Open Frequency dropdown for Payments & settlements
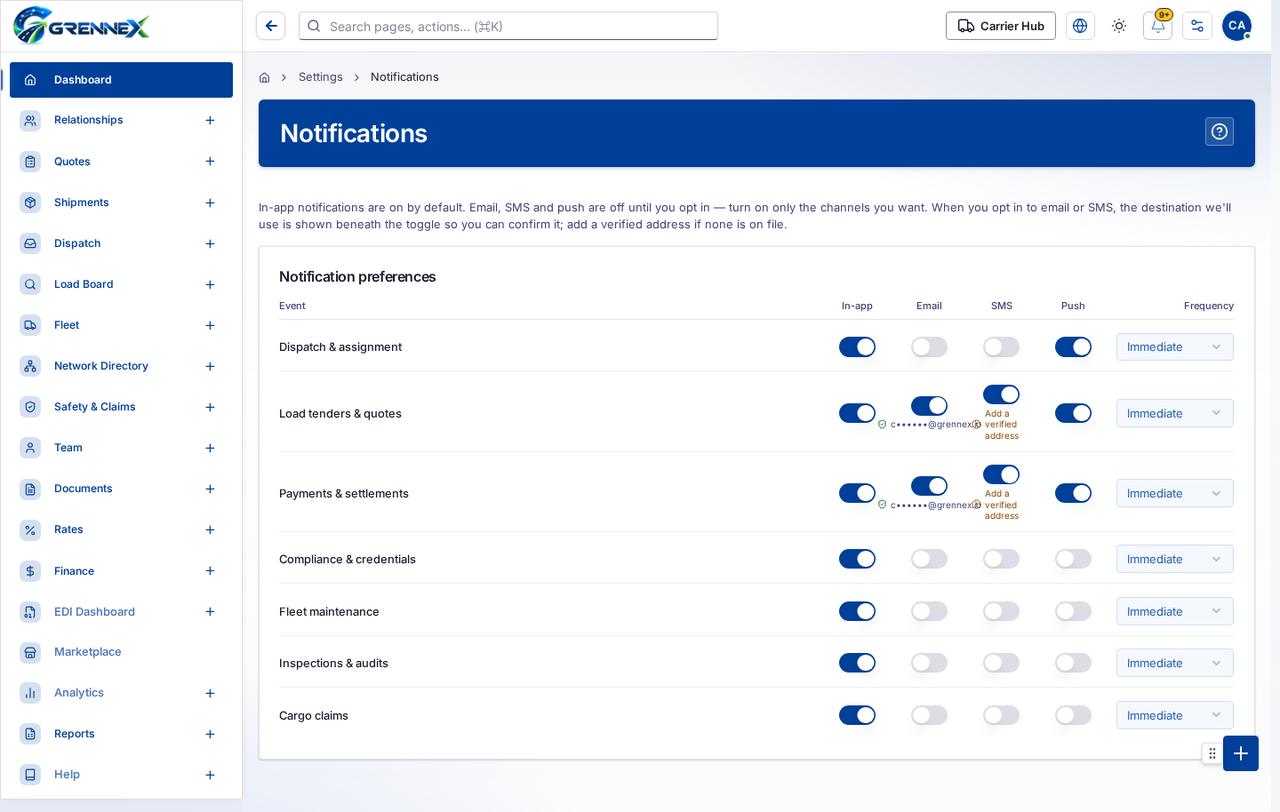The image size is (1280, 812). 1175,493
